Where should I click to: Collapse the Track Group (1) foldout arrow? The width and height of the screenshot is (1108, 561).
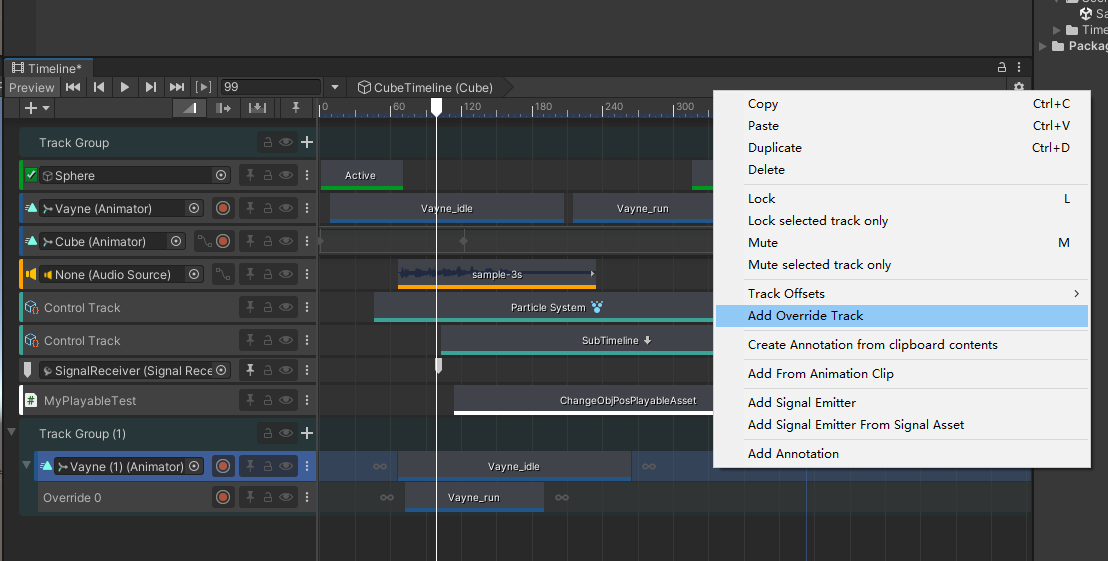click(12, 432)
